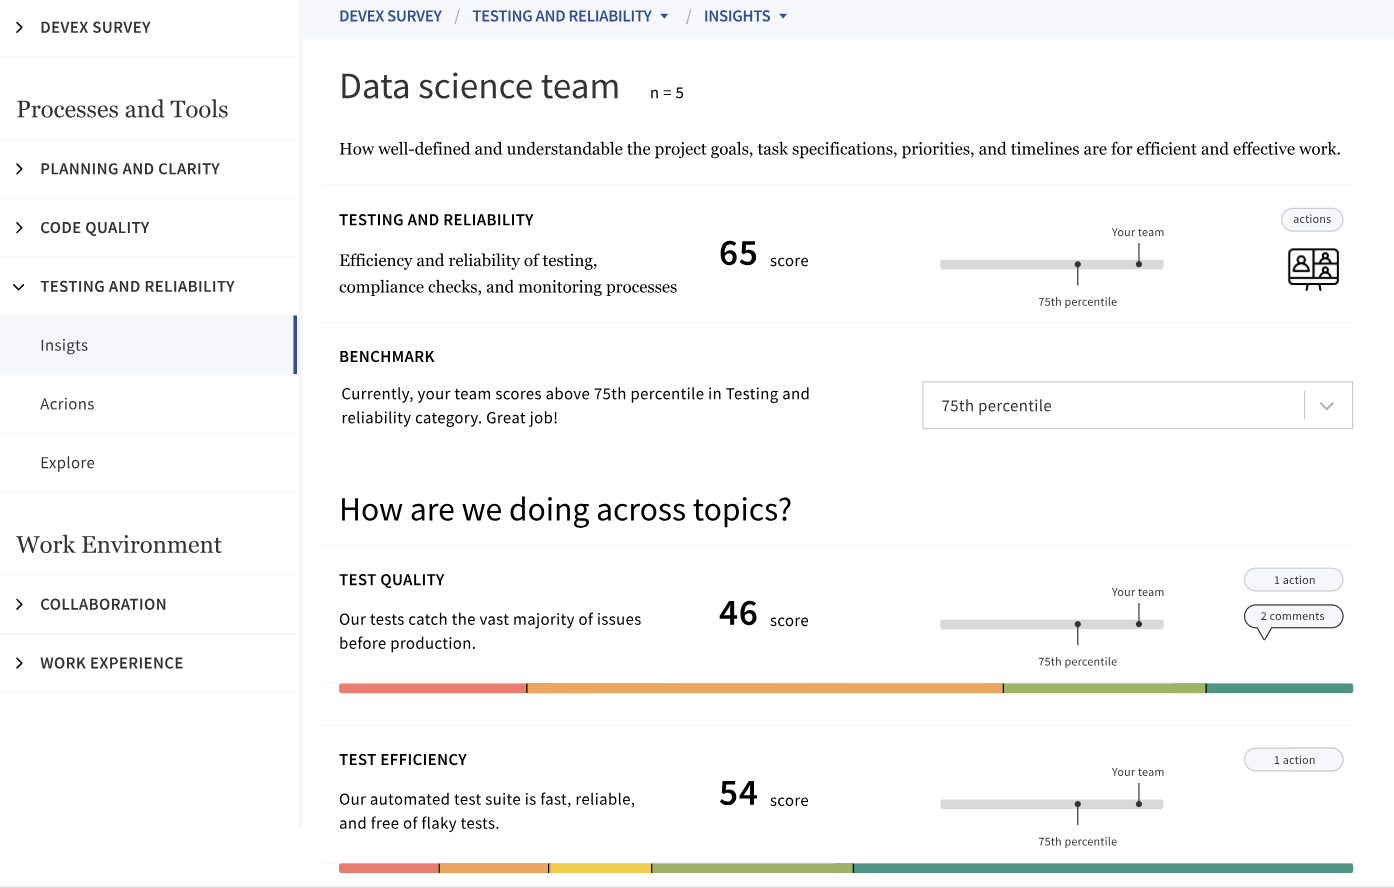Viewport: 1394px width, 888px height.
Task: Open the Actions sidebar item
Action: (67, 405)
